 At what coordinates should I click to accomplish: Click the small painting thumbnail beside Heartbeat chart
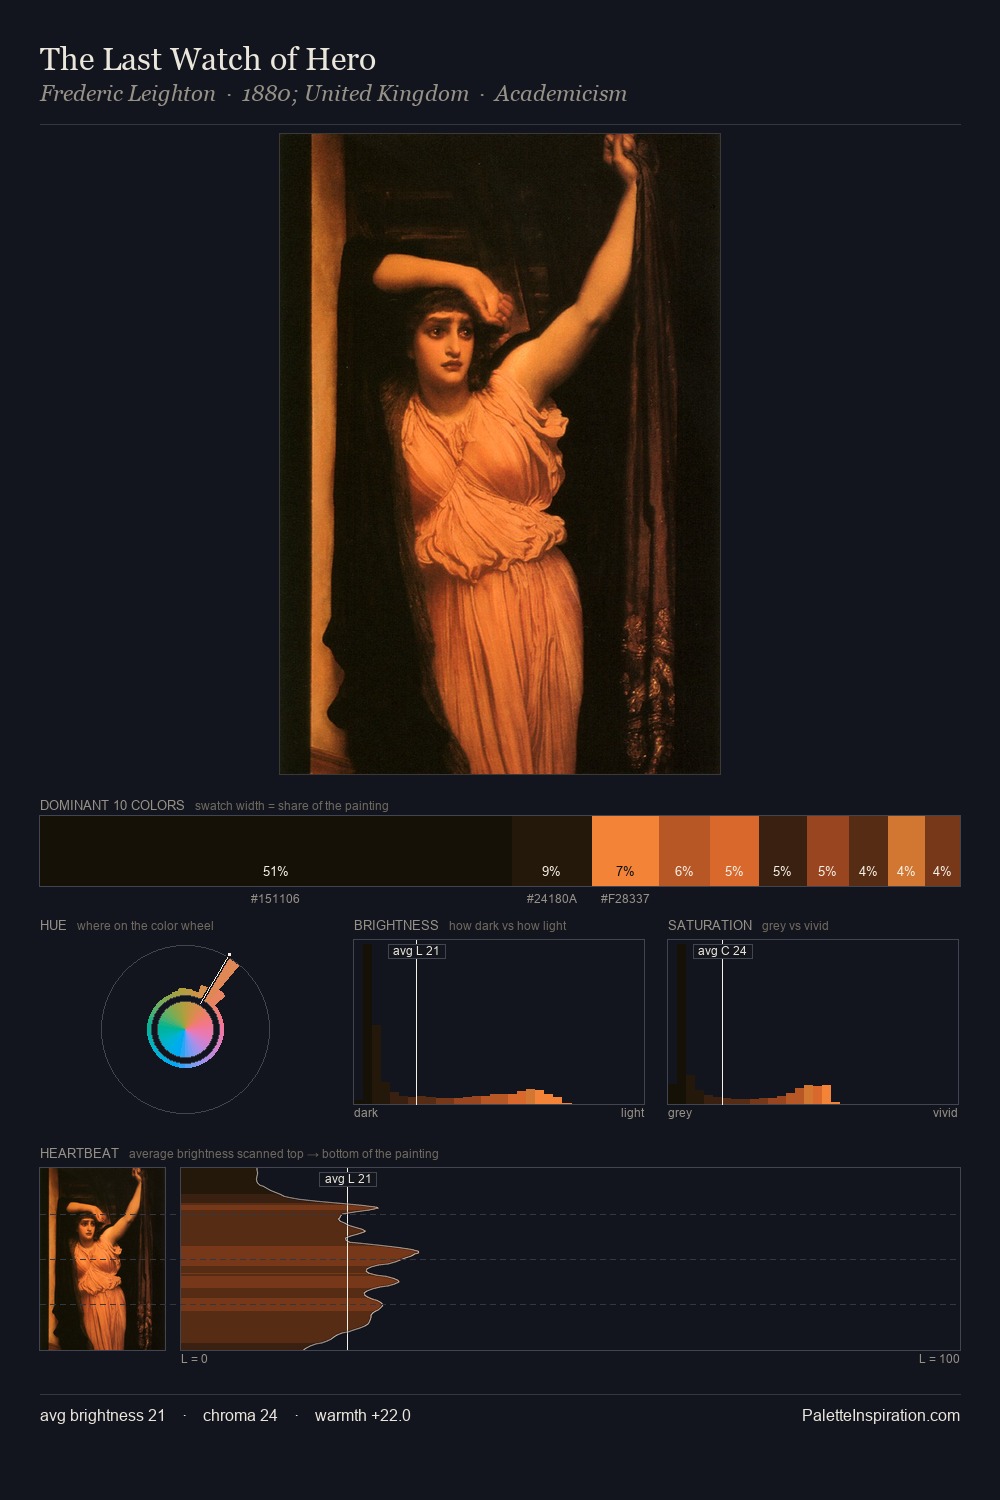pos(102,1259)
